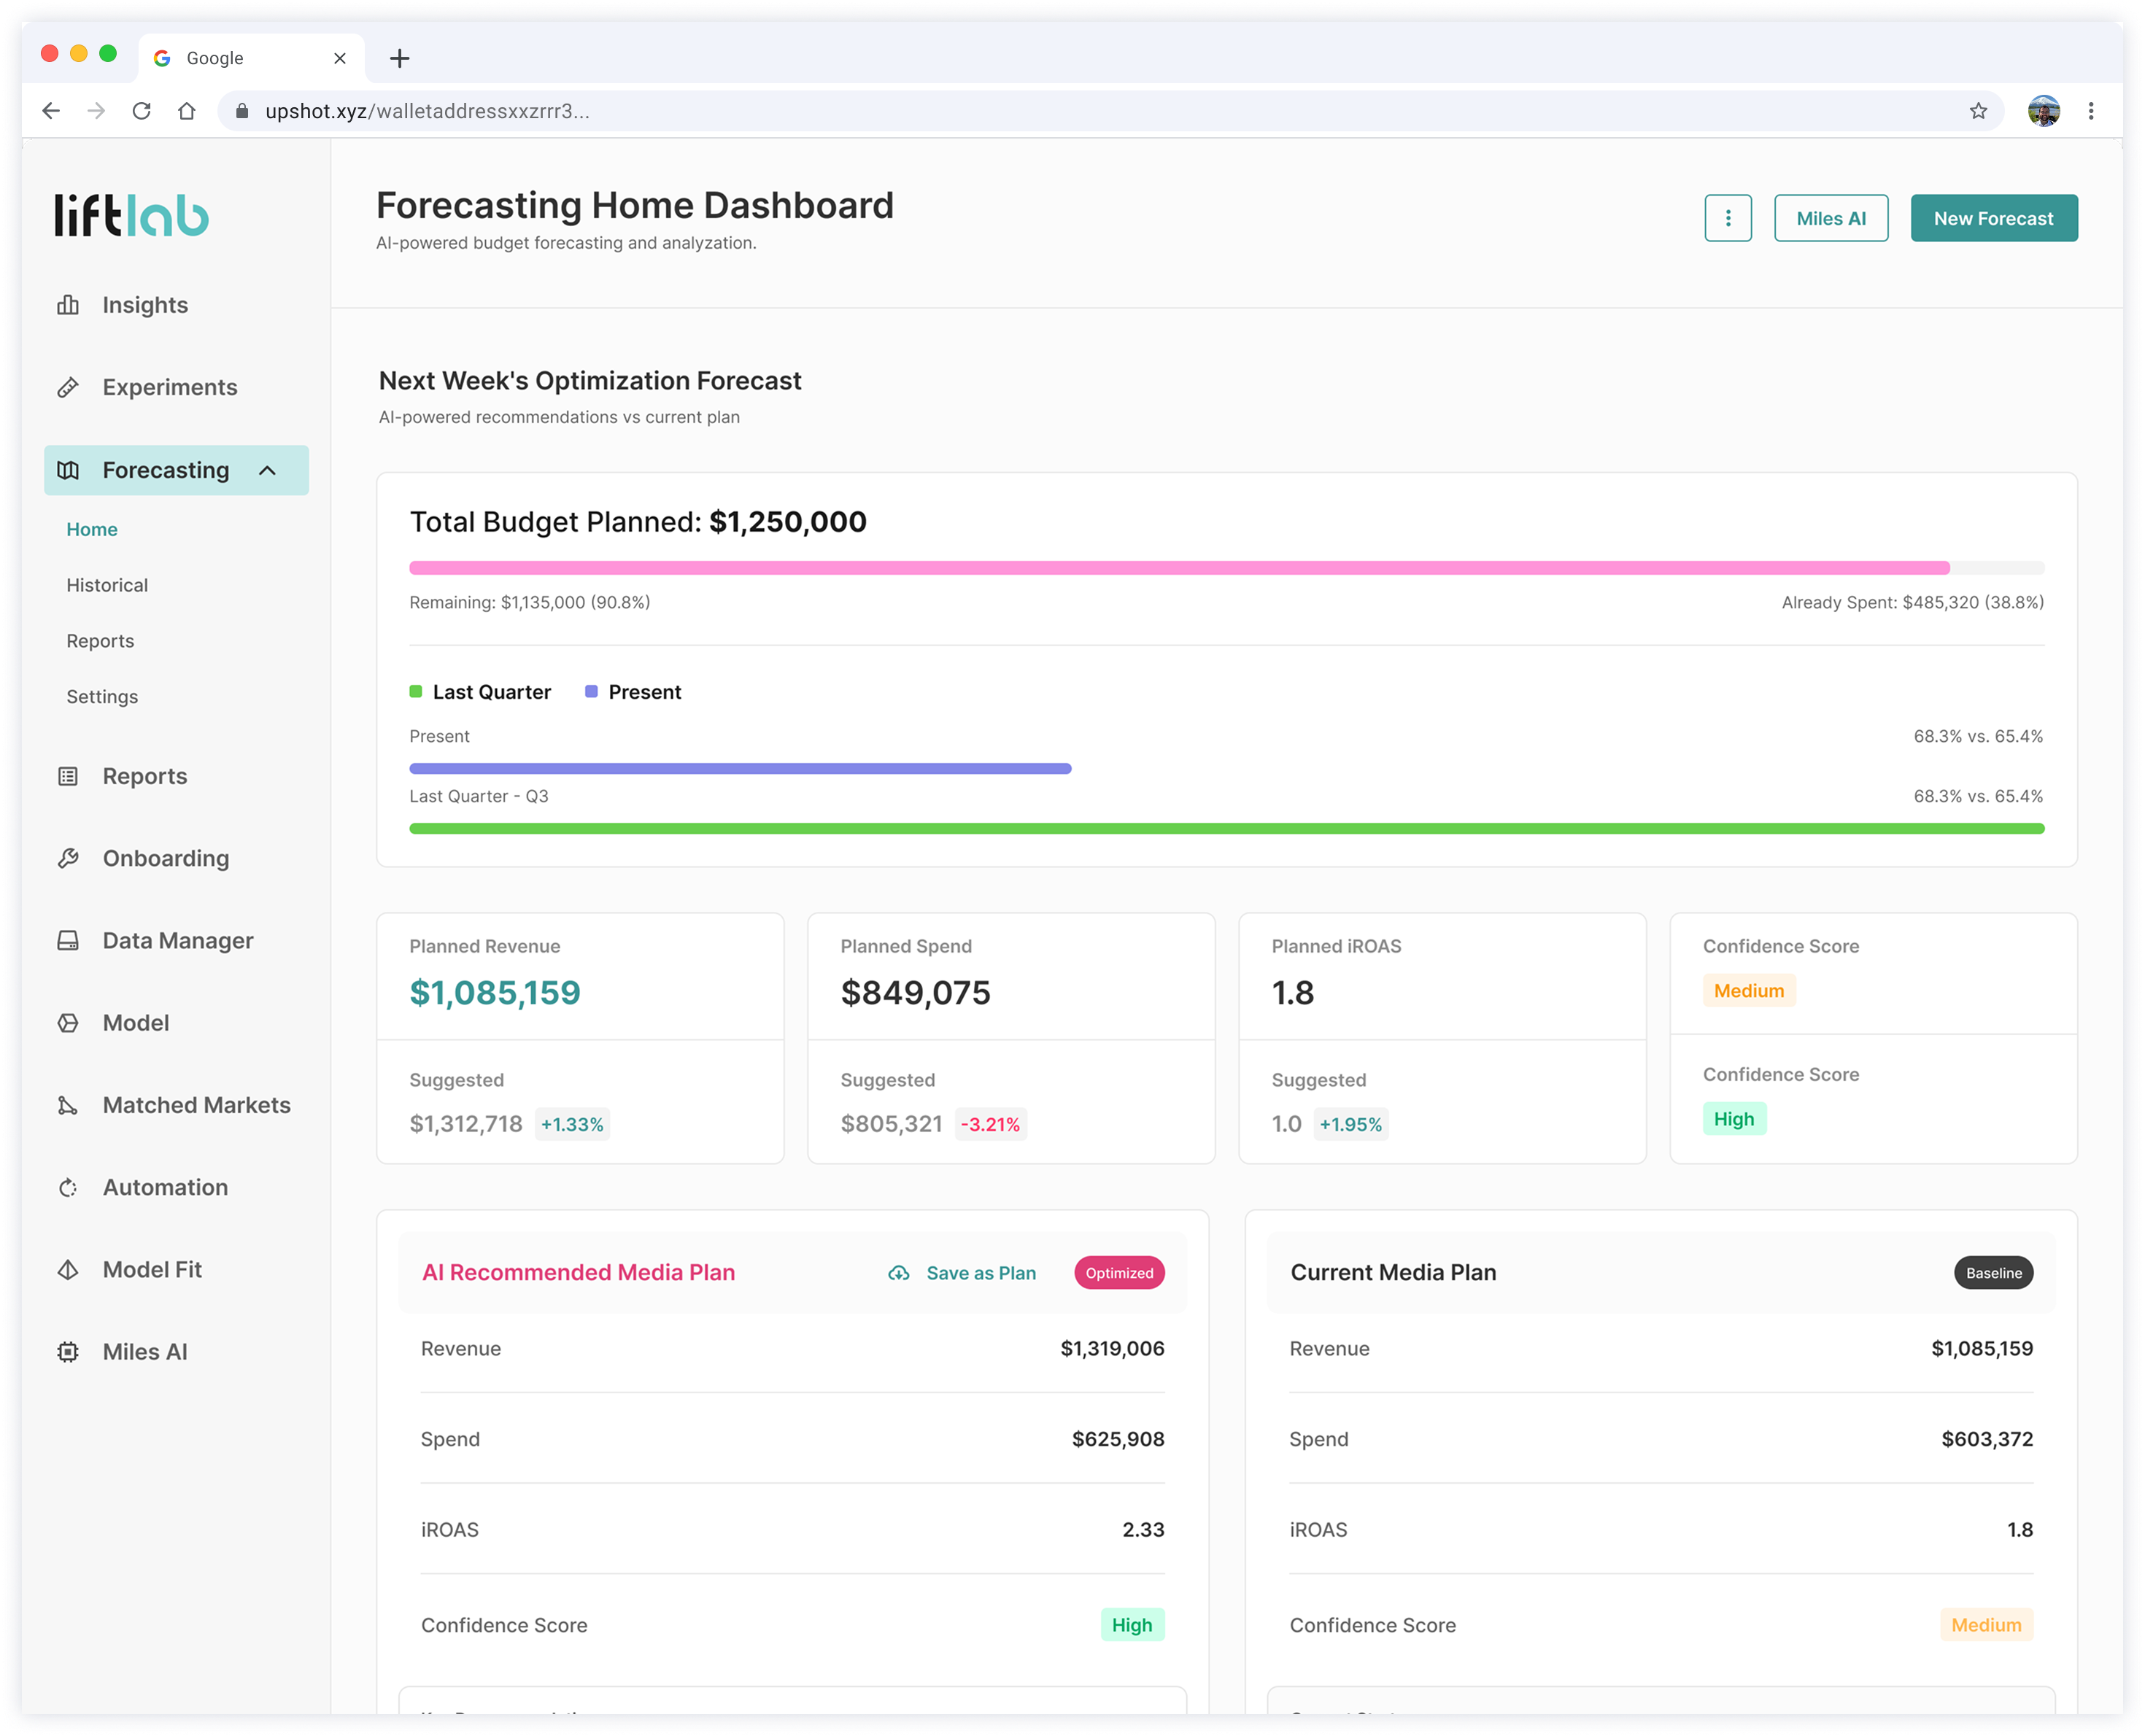This screenshot has height=1736, width=2145.
Task: Click the Matched Markets icon
Action: [68, 1105]
